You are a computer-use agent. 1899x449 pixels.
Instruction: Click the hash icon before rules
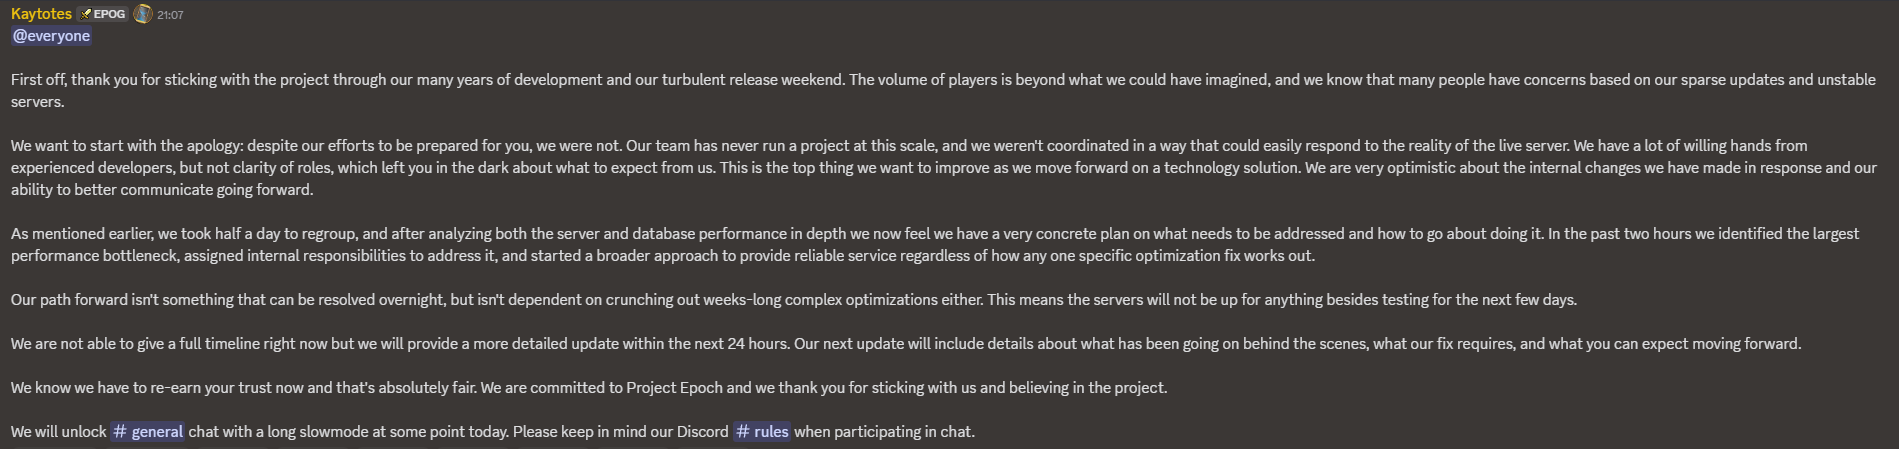[x=743, y=432]
